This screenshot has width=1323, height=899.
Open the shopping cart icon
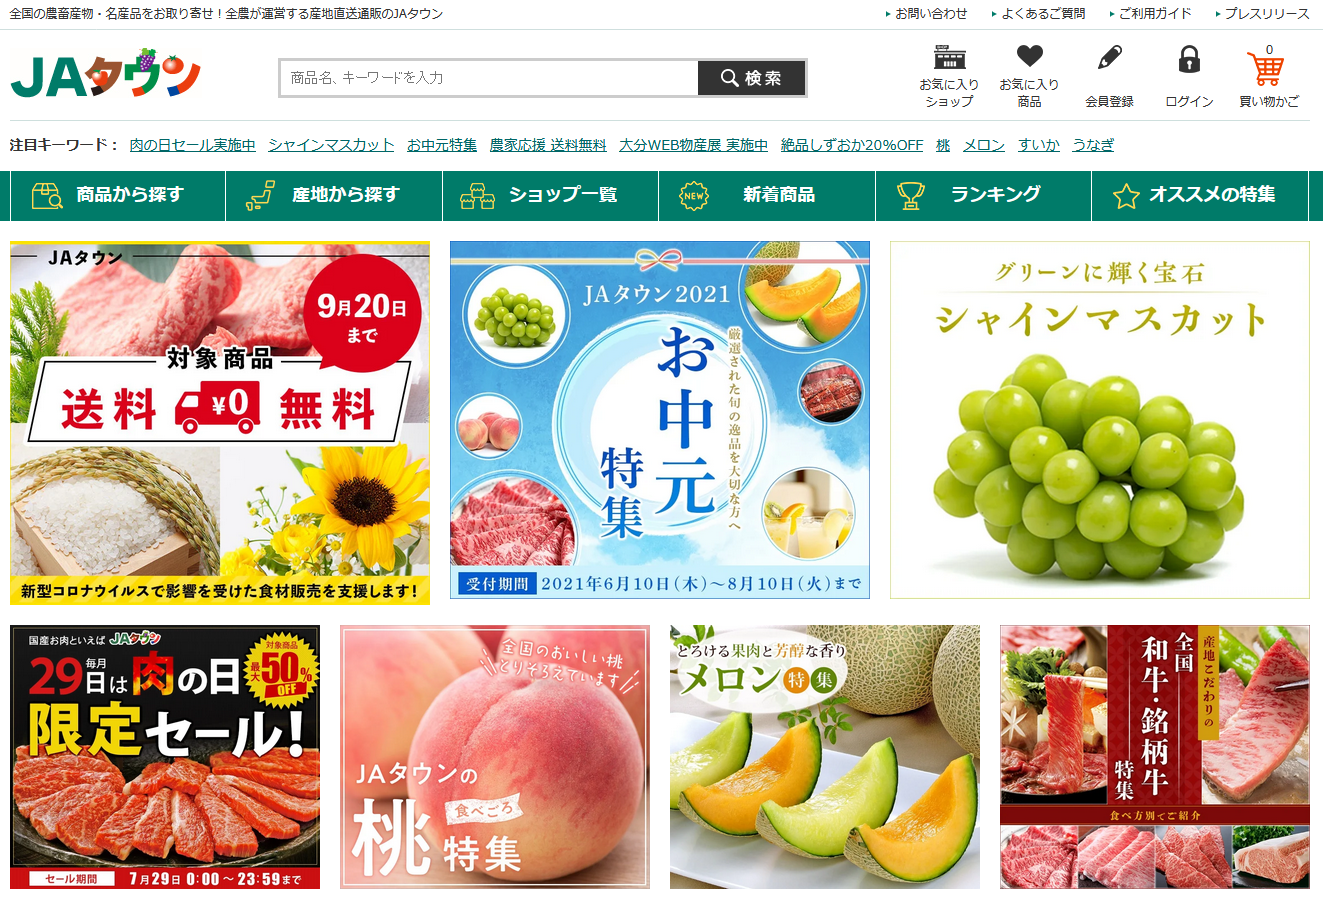point(1266,67)
